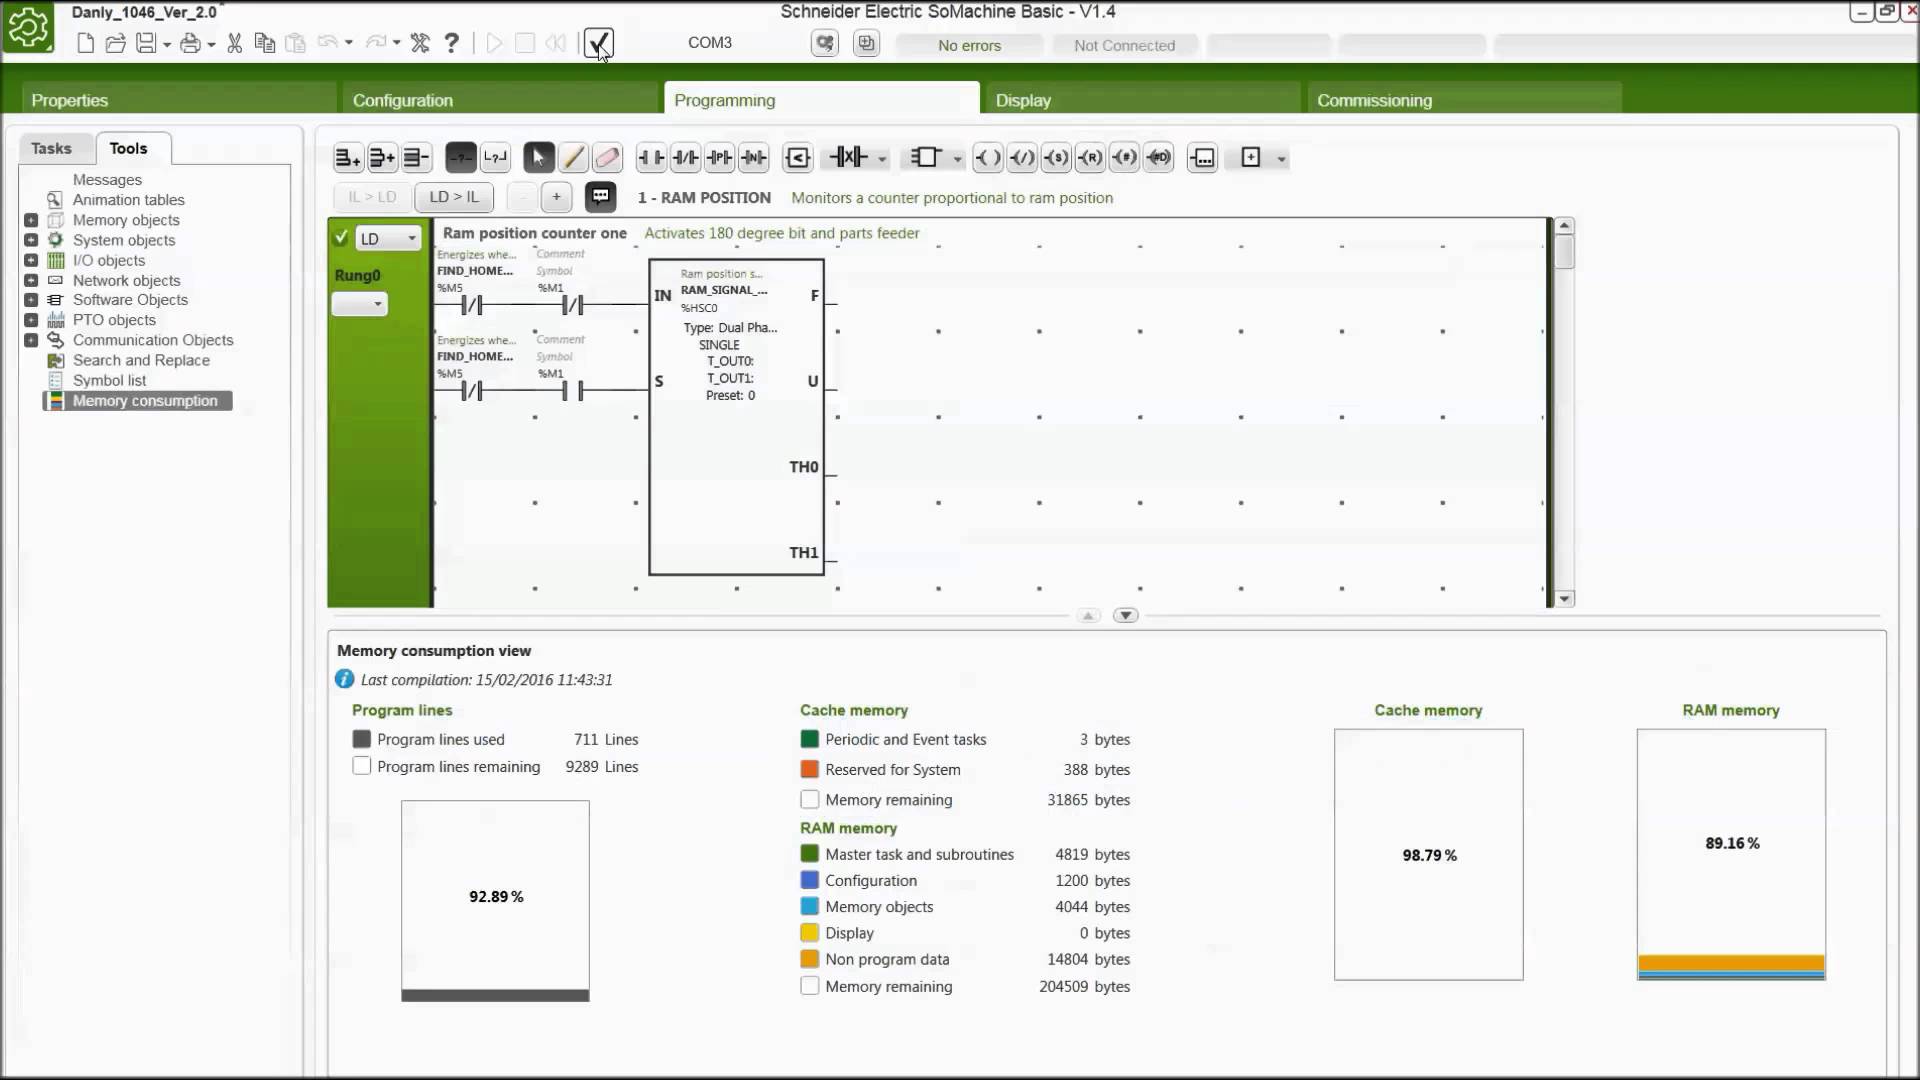This screenshot has width=1920, height=1080.
Task: Select the %HSC0 RAM_SIGNAL function block
Action: click(737, 417)
